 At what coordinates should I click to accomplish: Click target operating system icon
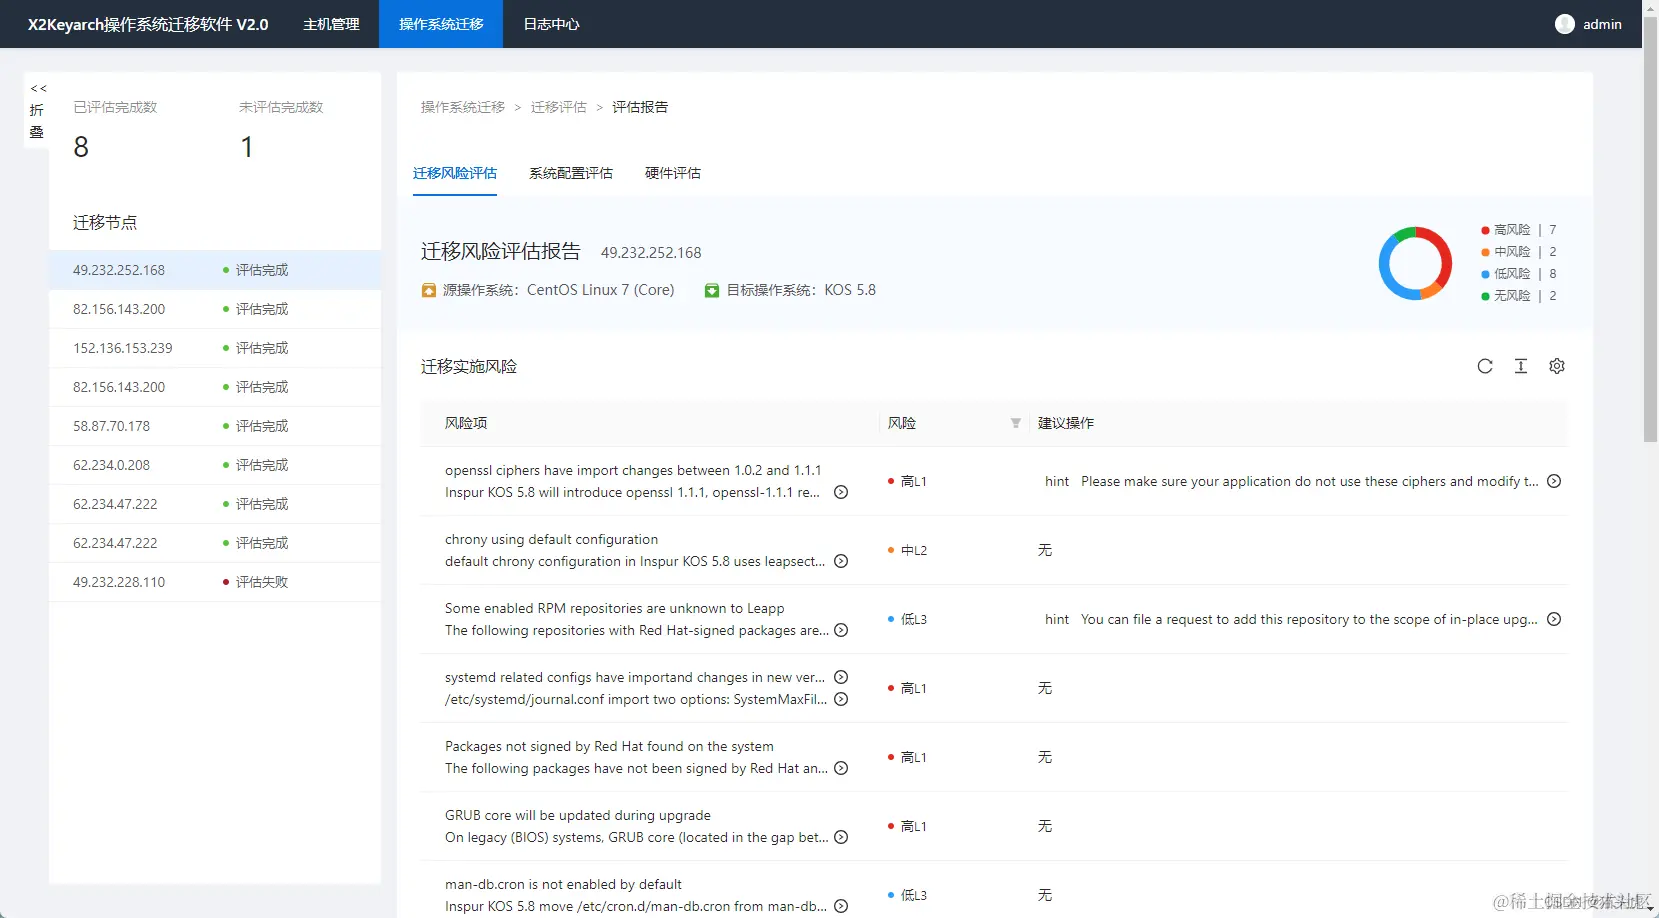pyautogui.click(x=712, y=290)
